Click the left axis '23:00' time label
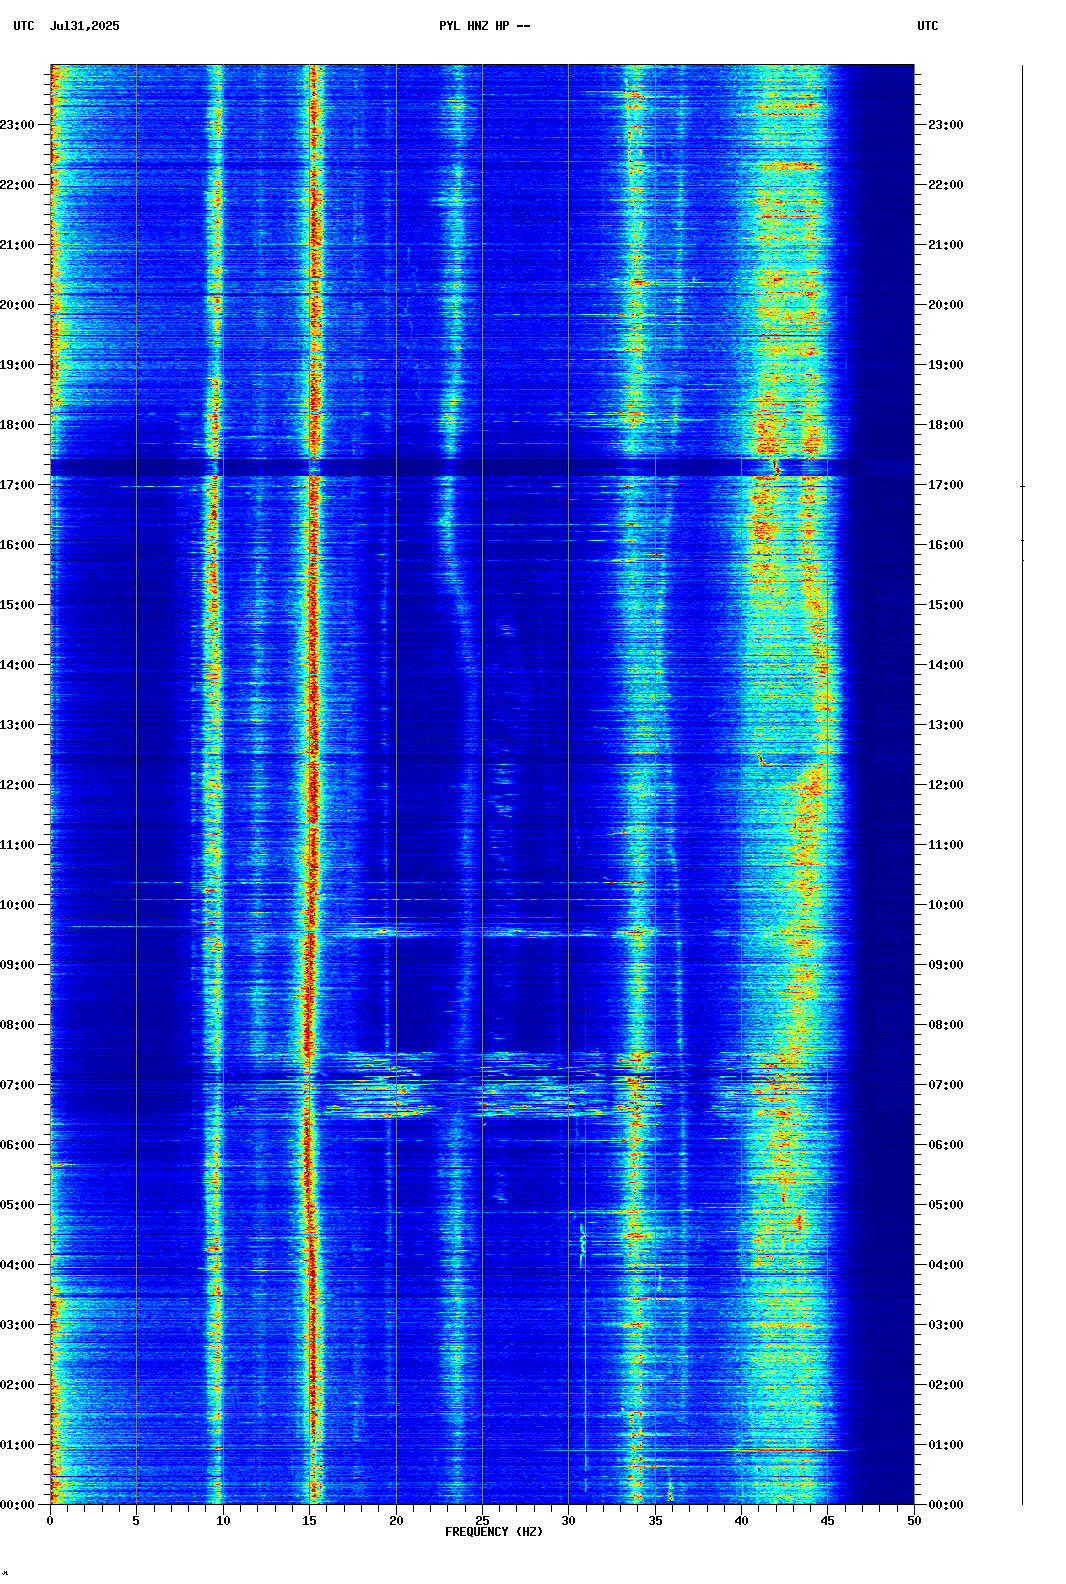This screenshot has width=1066, height=1584. coord(17,125)
